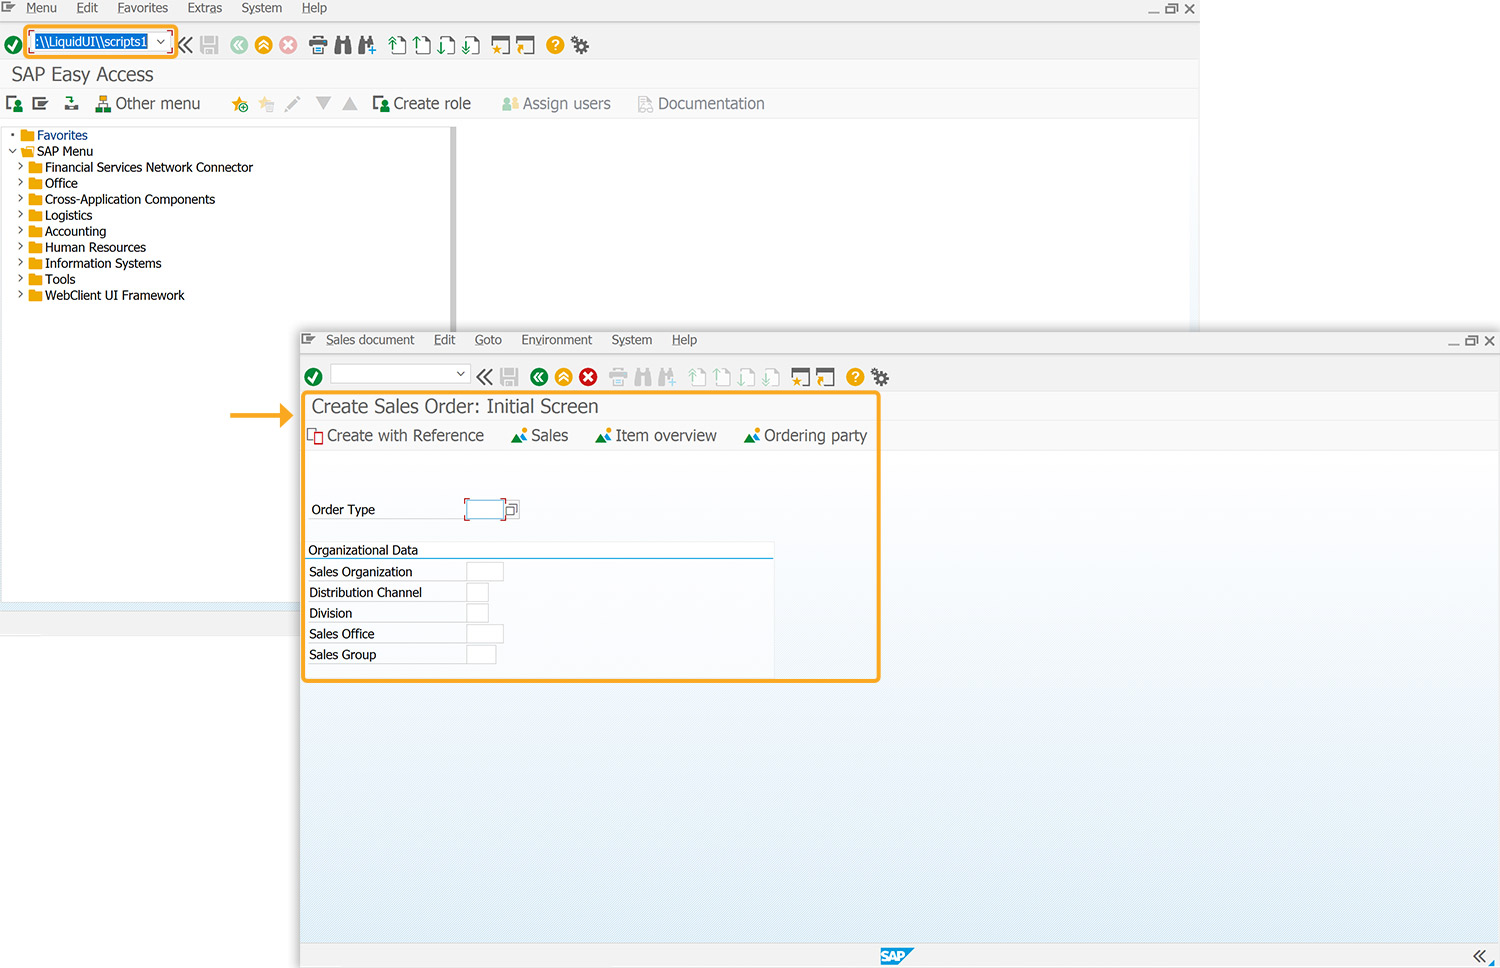Image resolution: width=1500 pixels, height=968 pixels.
Task: Click the Order Type input field
Action: point(485,510)
